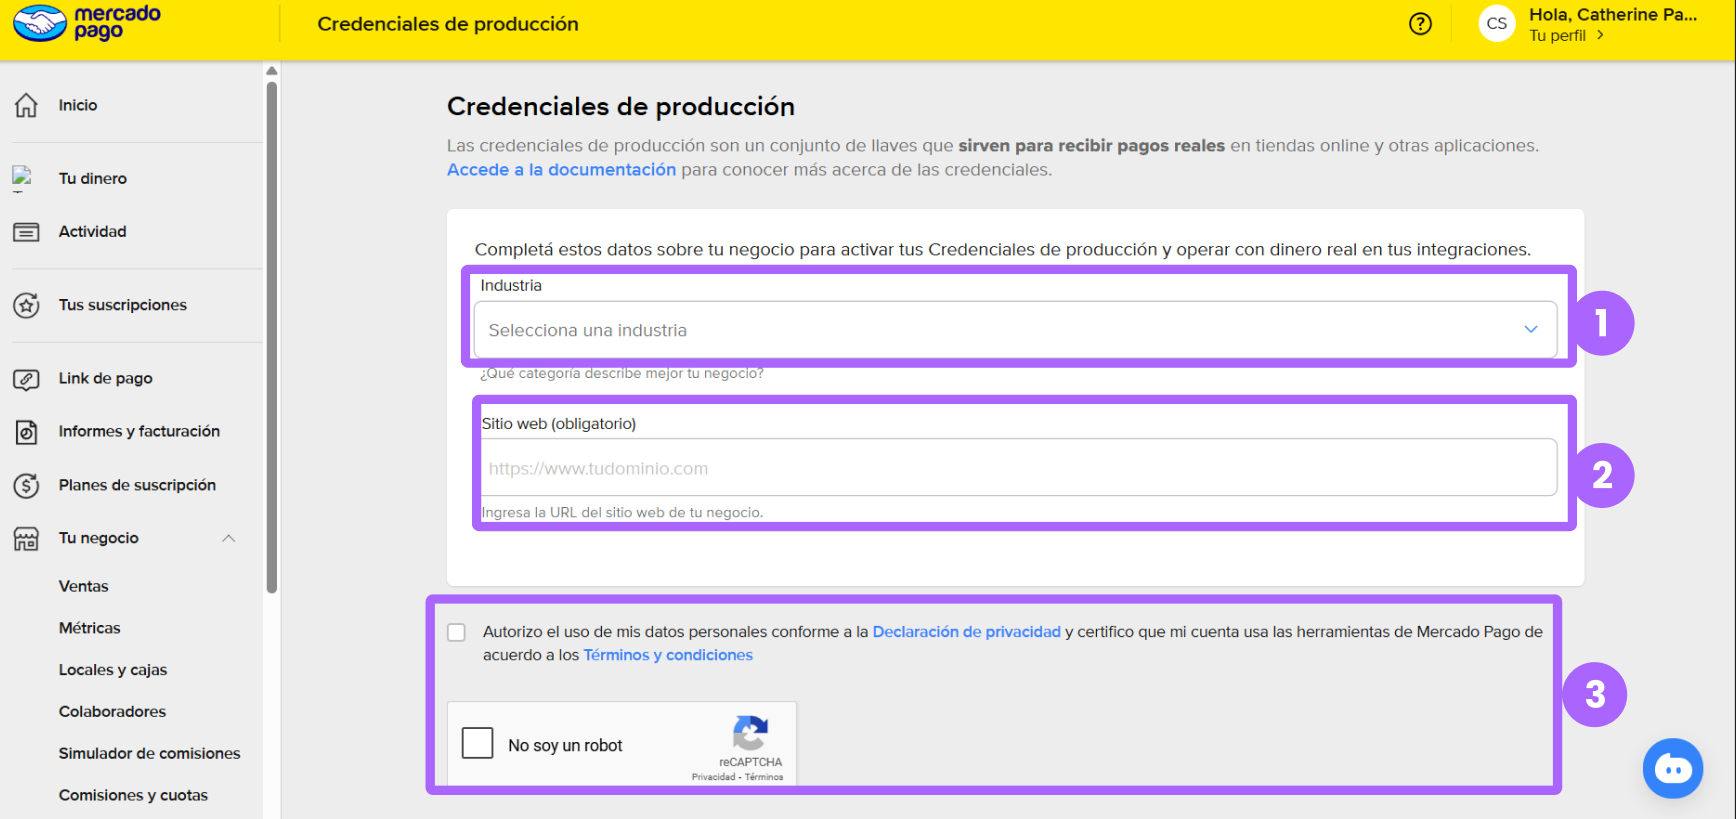Open Declaración de privacidad link
Image resolution: width=1736 pixels, height=819 pixels.
click(967, 632)
